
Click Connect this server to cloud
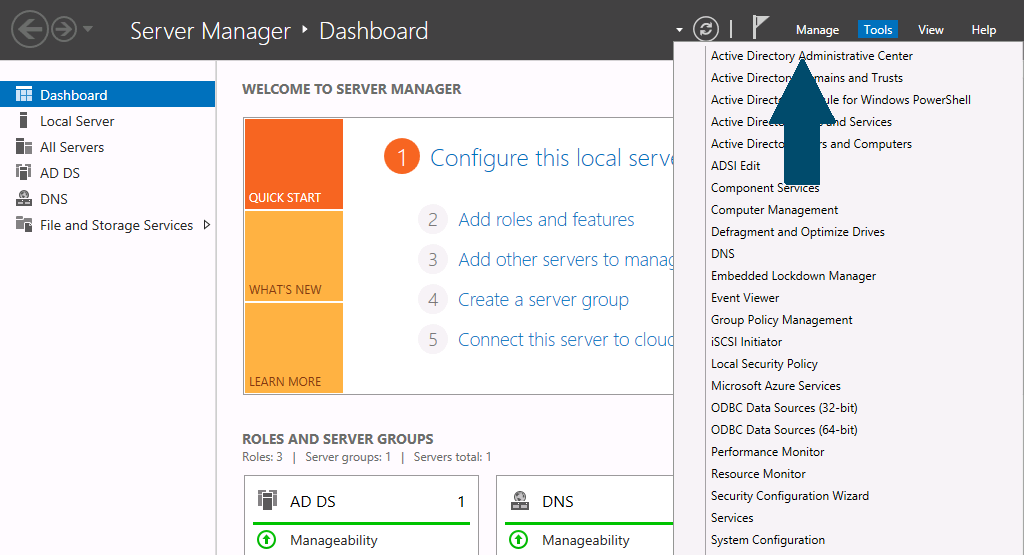pyautogui.click(x=565, y=340)
